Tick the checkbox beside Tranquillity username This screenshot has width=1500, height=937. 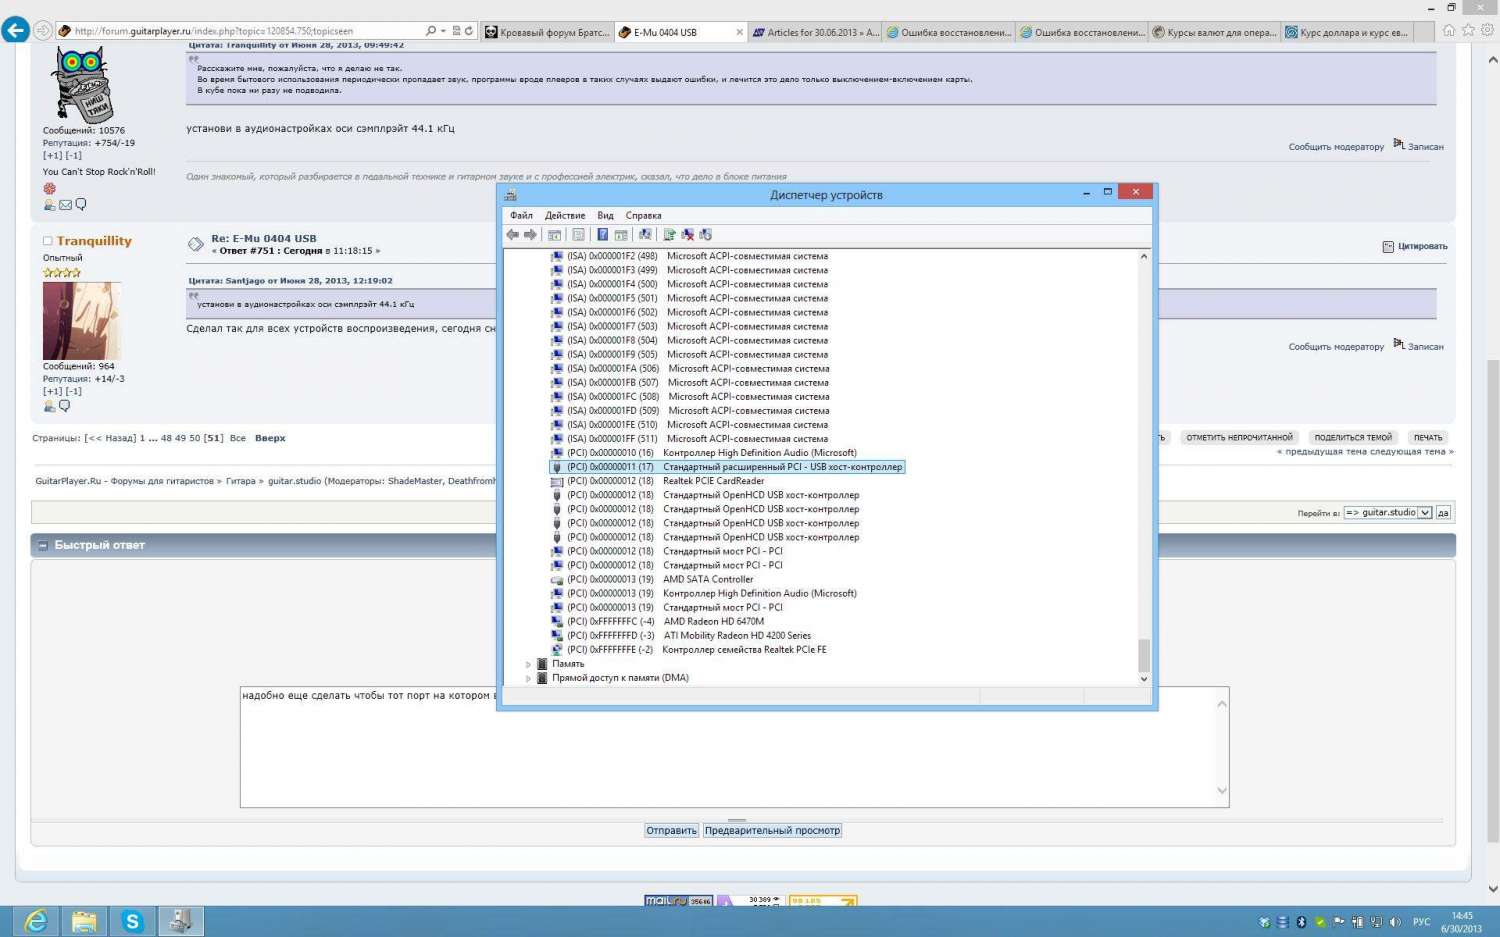pyautogui.click(x=47, y=241)
